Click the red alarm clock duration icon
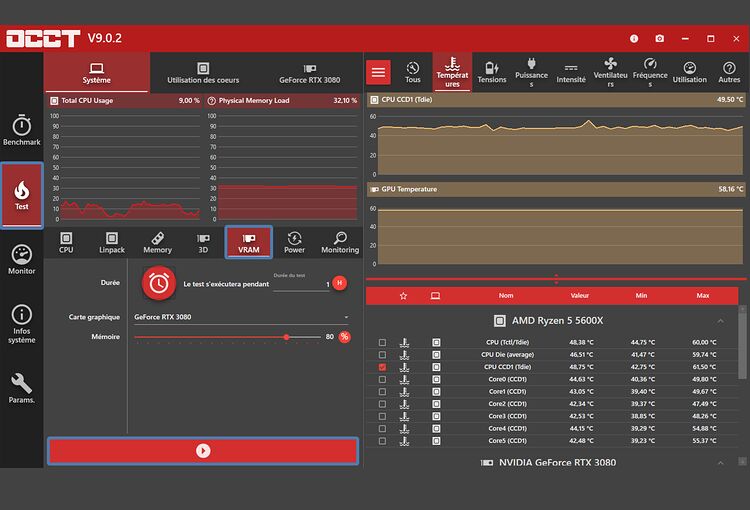750x510 pixels. 159,283
